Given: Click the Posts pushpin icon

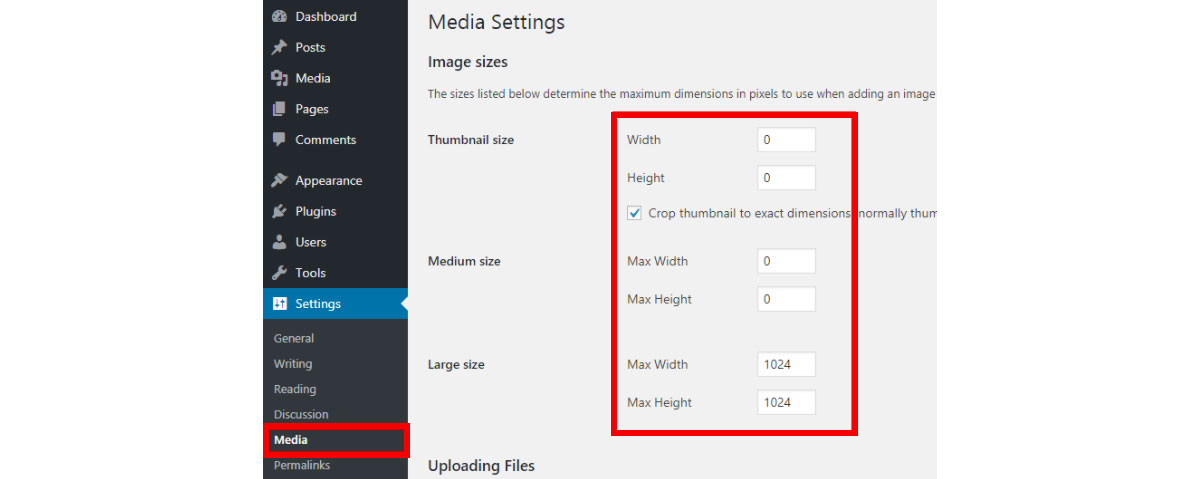Looking at the screenshot, I should click(x=279, y=48).
